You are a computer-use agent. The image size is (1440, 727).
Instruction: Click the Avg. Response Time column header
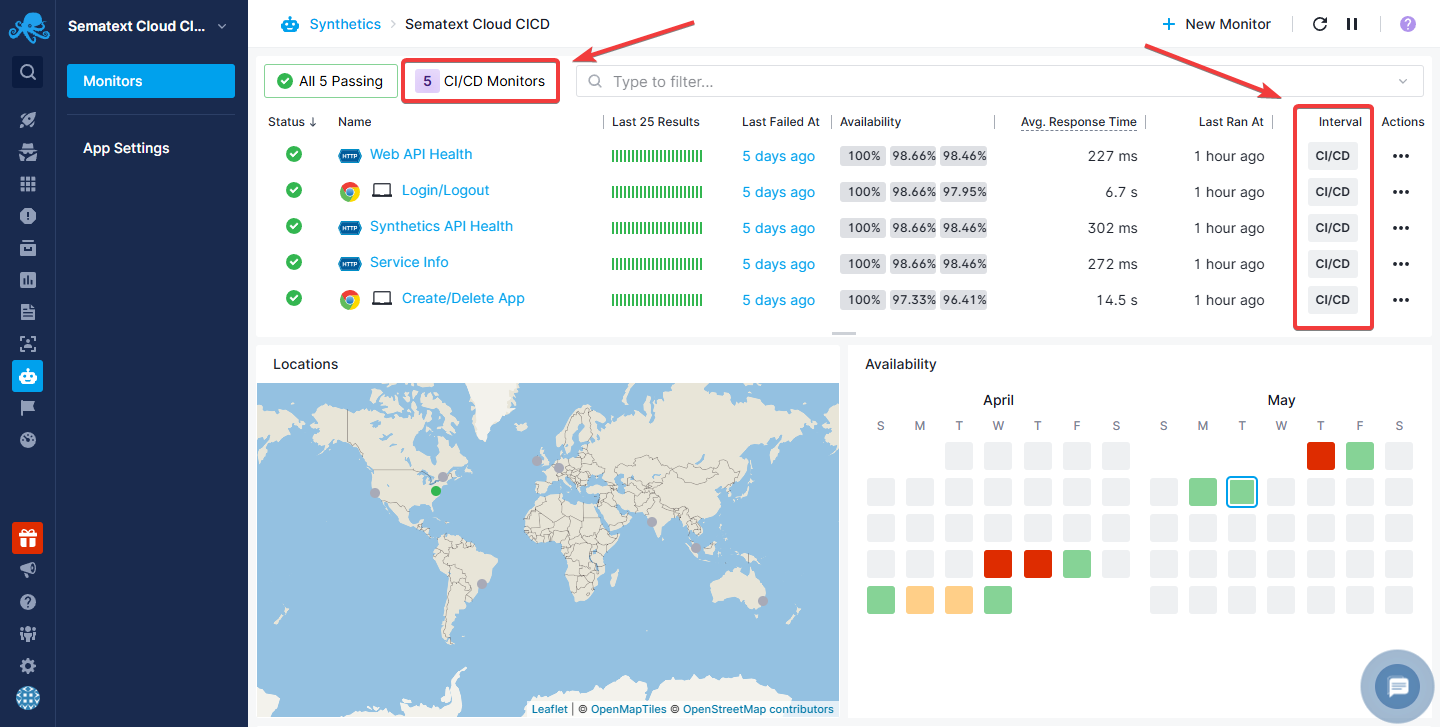tap(1078, 122)
